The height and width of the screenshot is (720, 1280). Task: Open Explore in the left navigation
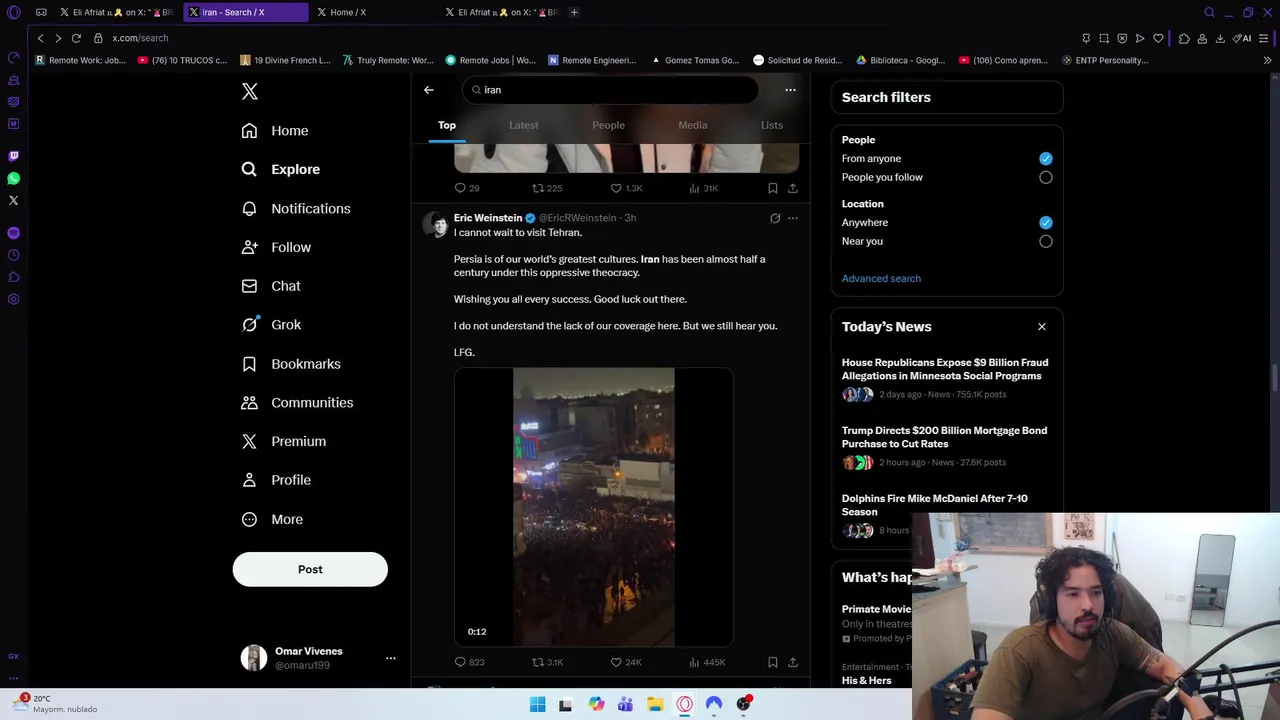pos(281,169)
